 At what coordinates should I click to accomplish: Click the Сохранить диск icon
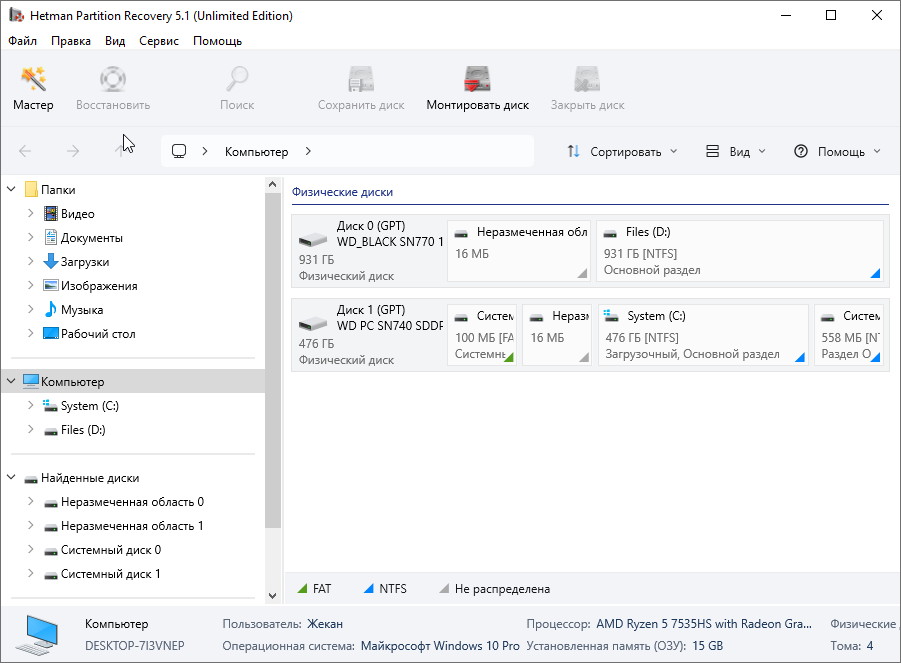click(361, 79)
